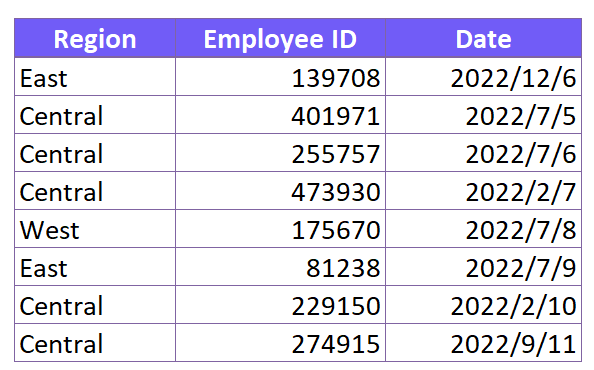Click the cell with employee ID 401971
The height and width of the screenshot is (370, 594).
coord(280,115)
